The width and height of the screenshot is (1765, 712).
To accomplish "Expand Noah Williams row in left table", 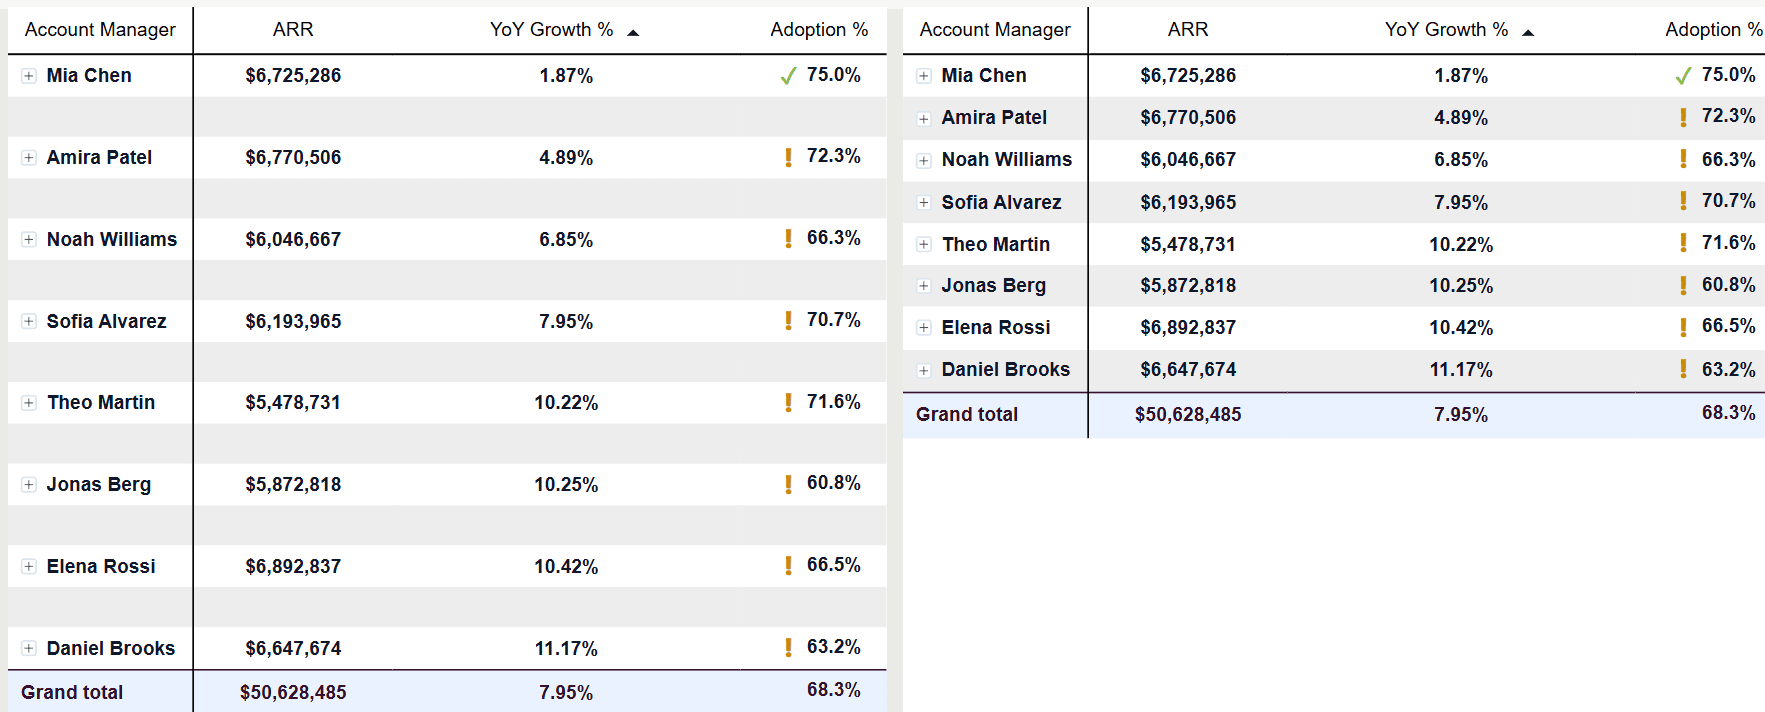I will click(29, 240).
